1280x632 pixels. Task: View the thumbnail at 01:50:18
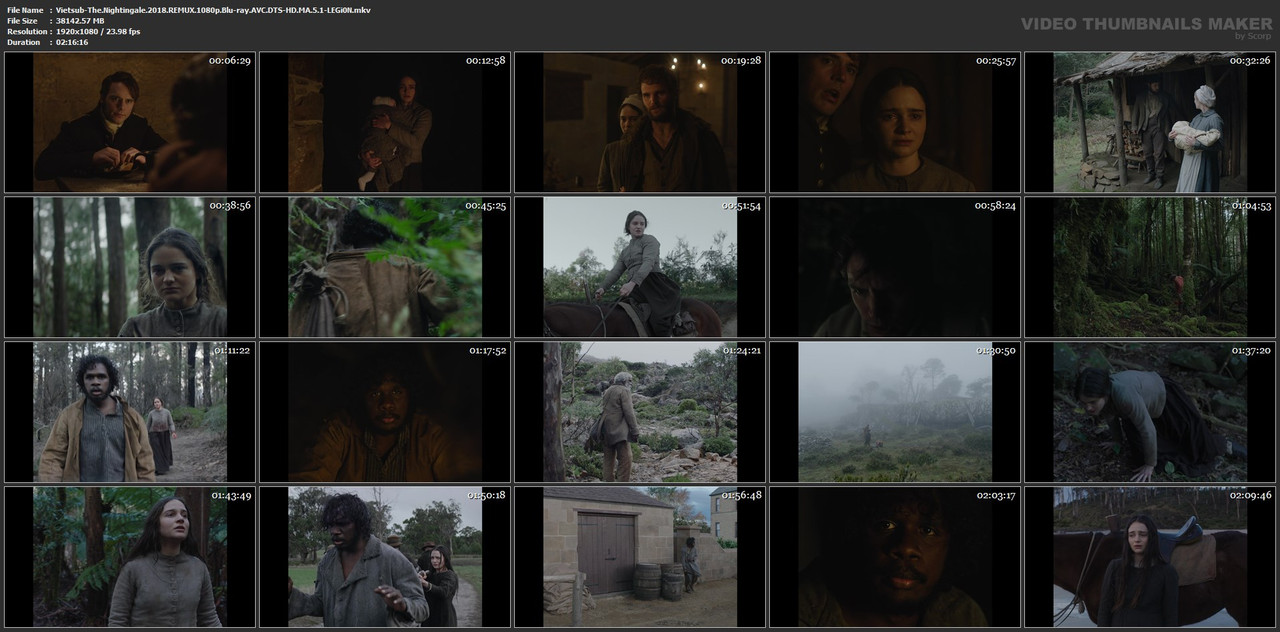click(385, 557)
